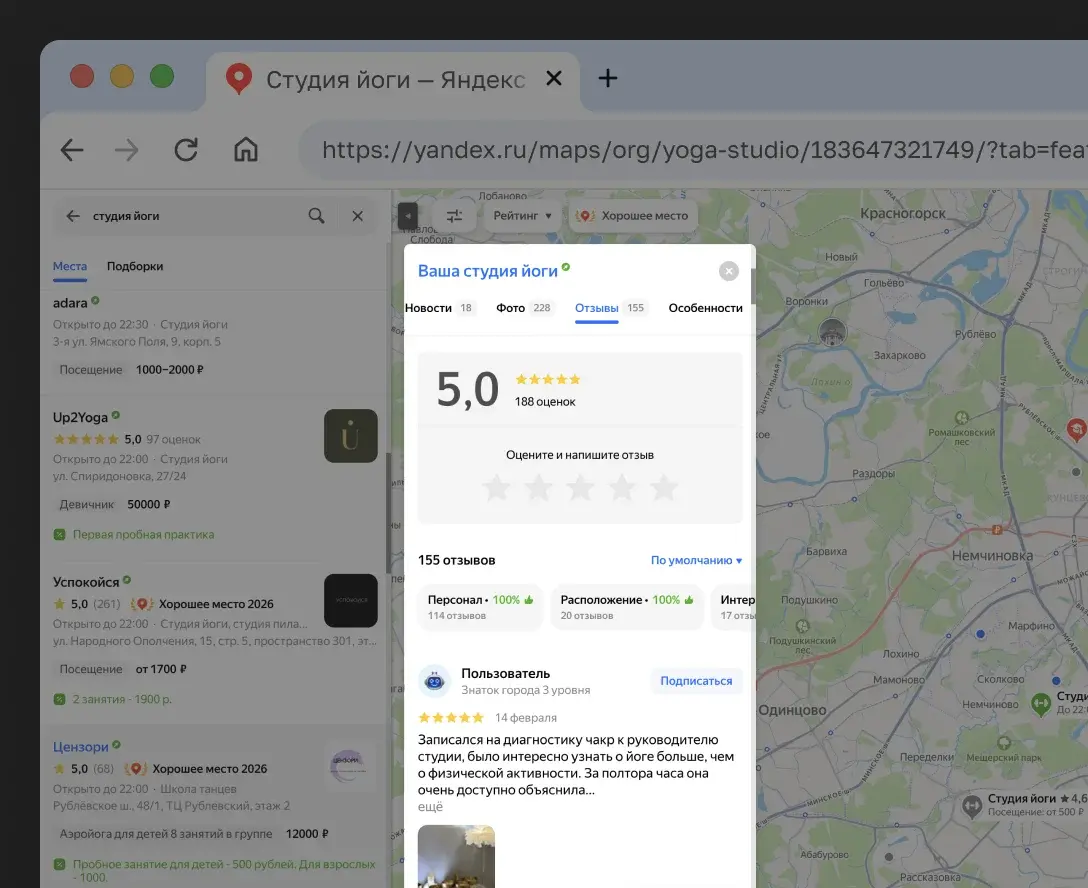Open the review photo thumbnail
The image size is (1088, 888).
[457, 857]
